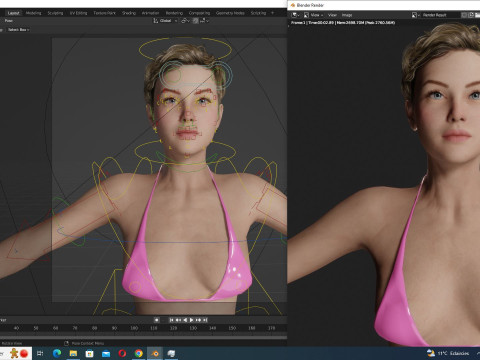Open Image menu in Blender Render window
Image resolution: width=480 pixels, height=360 pixels.
[x=347, y=15]
